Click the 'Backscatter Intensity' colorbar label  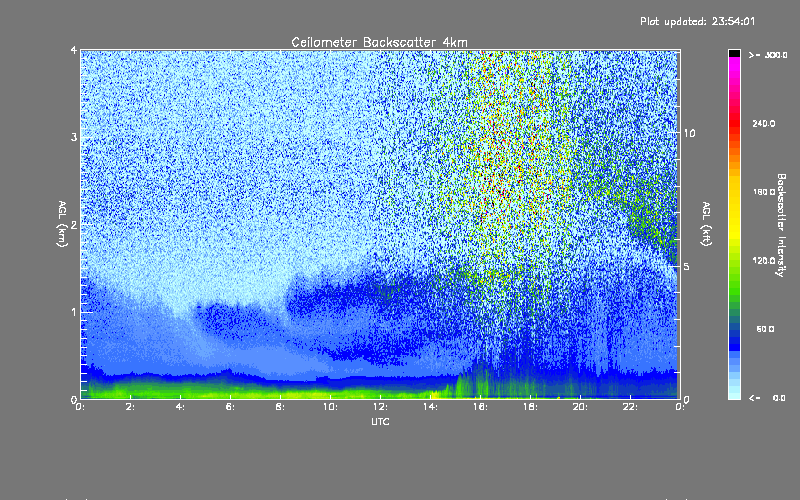[781, 225]
